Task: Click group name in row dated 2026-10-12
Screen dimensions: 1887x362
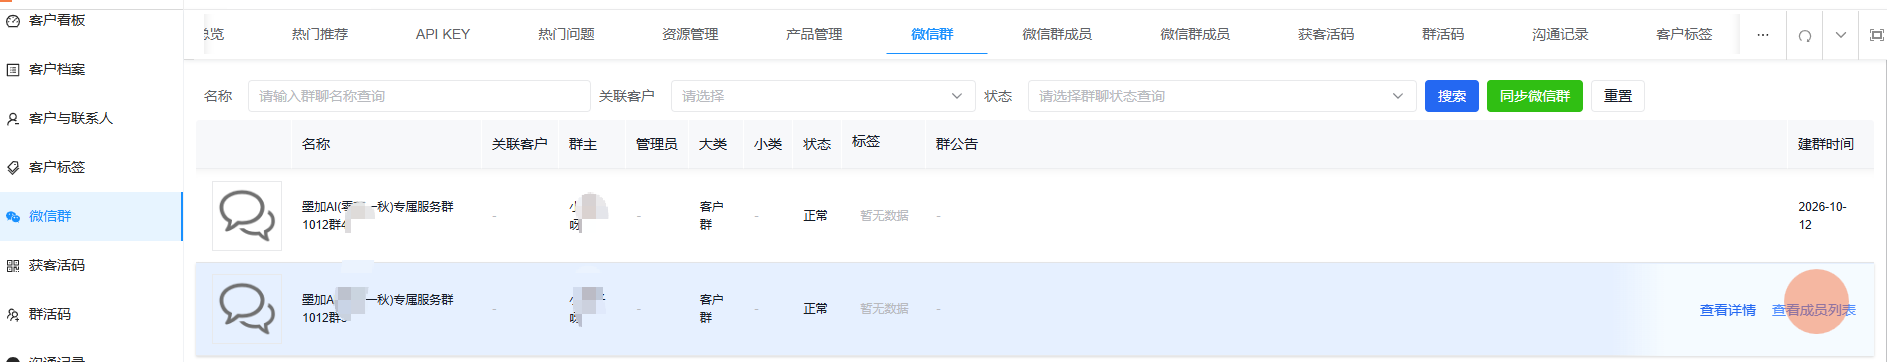Action: tap(377, 215)
